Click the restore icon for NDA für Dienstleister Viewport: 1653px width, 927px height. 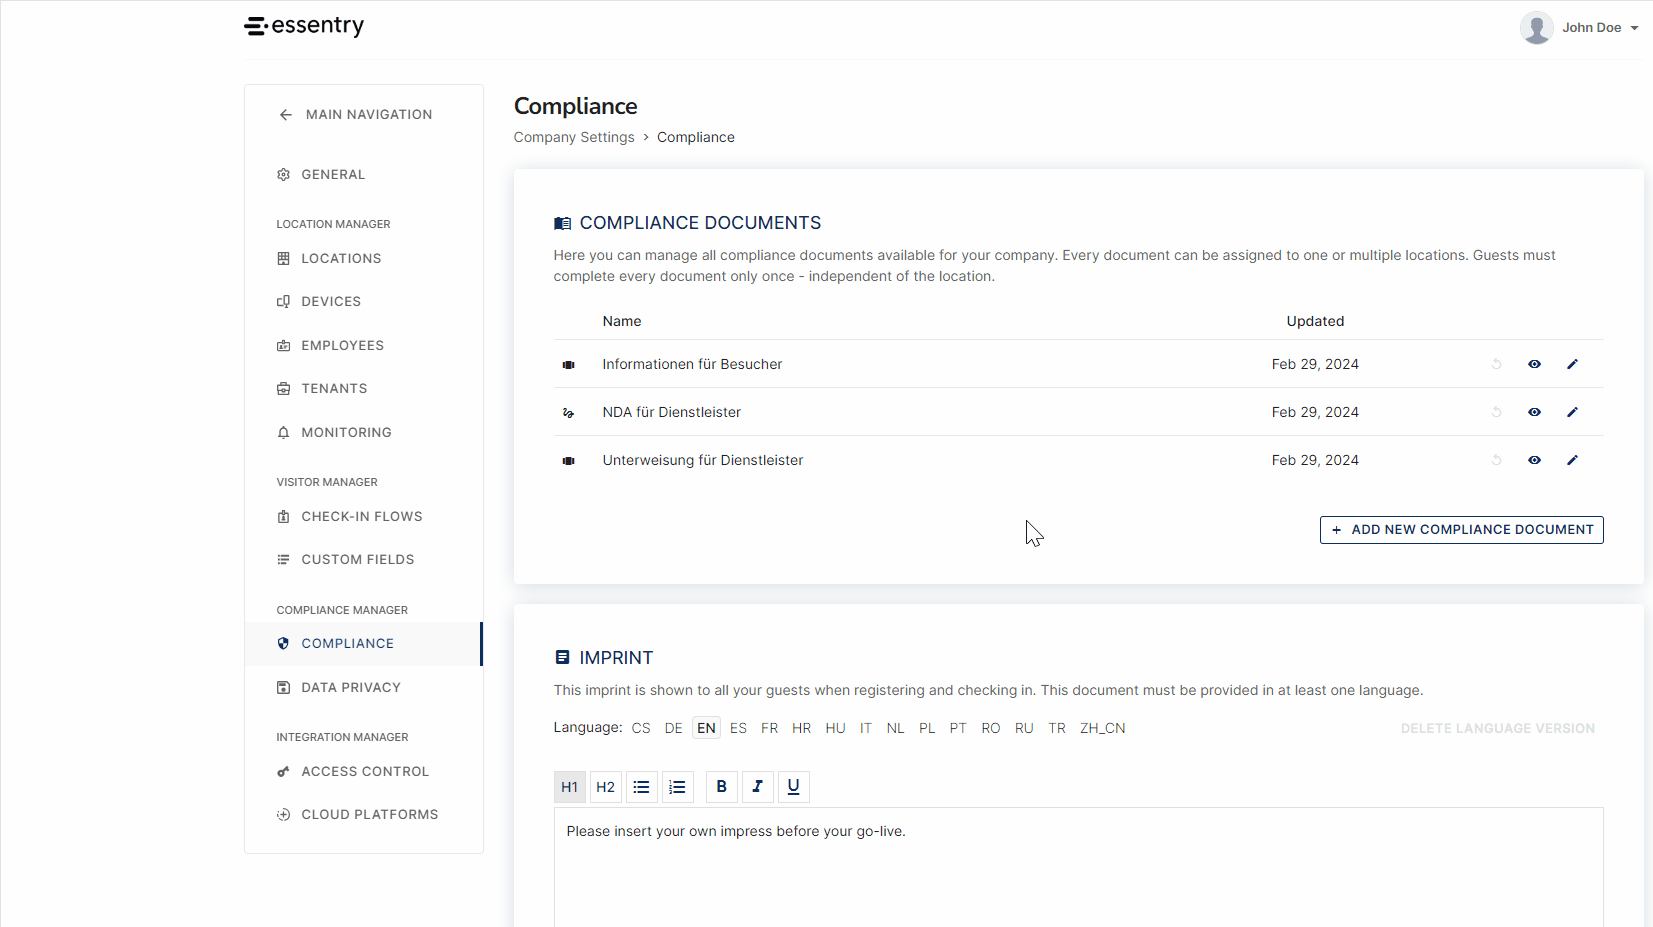(1496, 413)
